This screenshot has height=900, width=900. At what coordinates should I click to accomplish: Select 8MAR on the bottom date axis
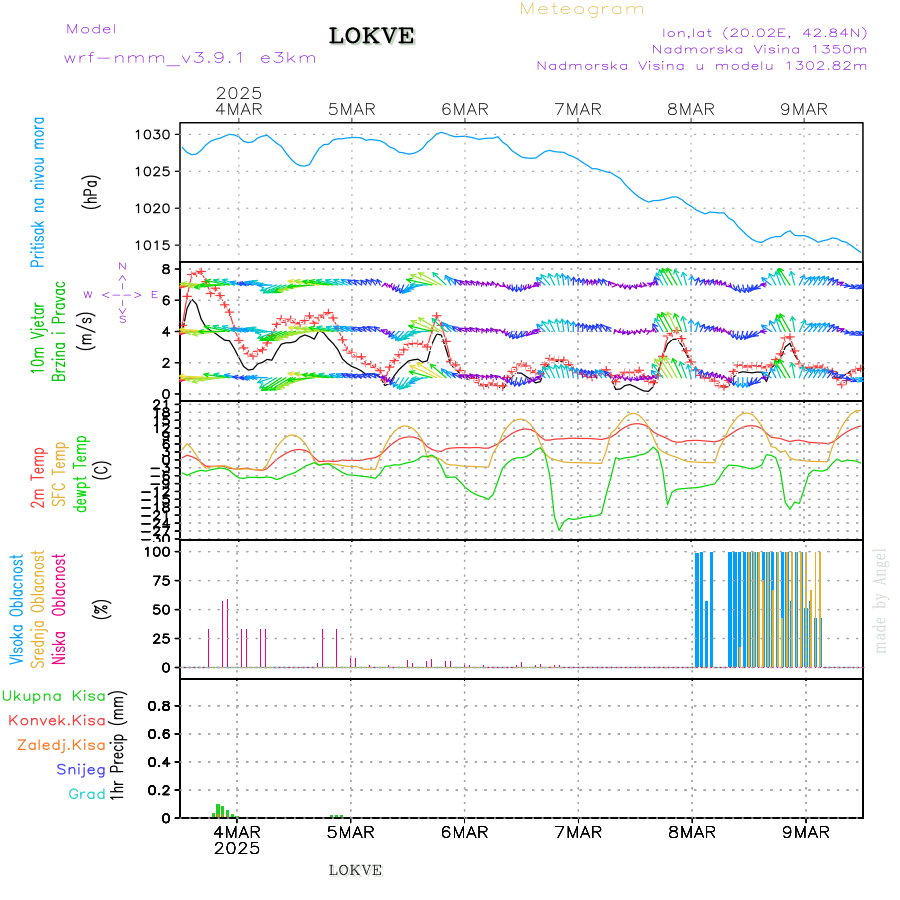691,831
